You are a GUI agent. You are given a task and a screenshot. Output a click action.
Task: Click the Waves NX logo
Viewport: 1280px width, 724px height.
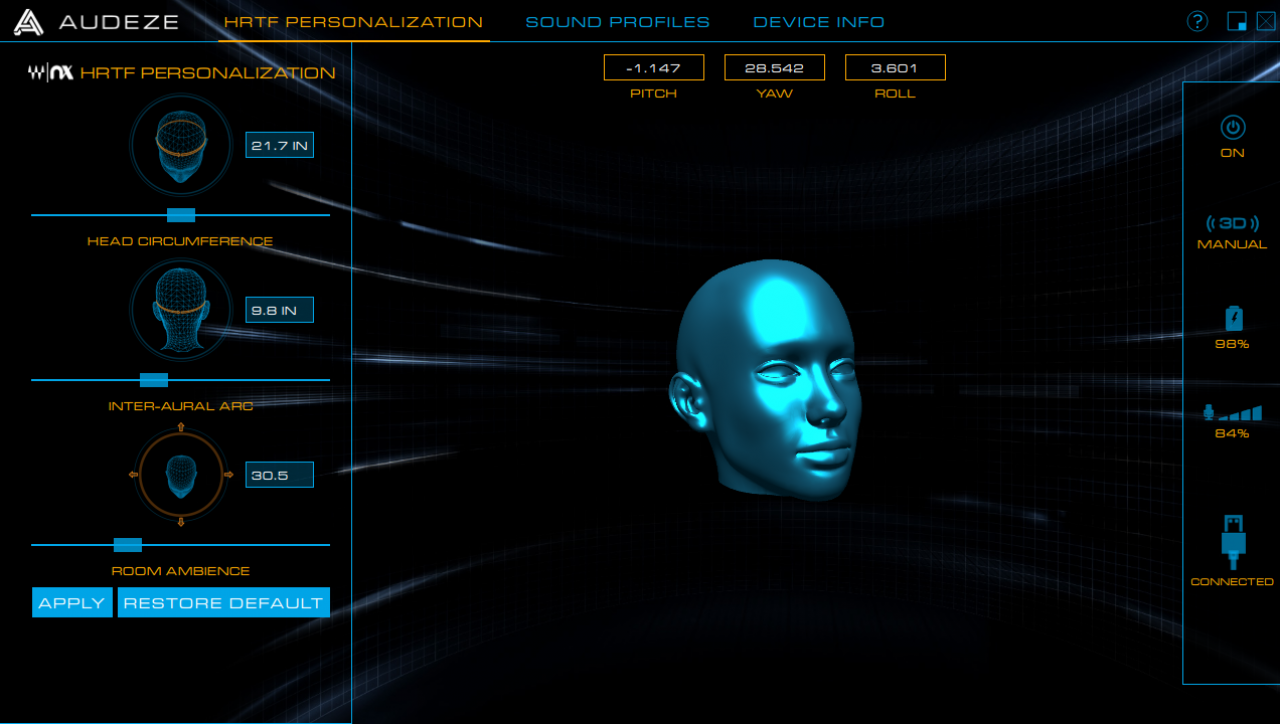(x=51, y=73)
